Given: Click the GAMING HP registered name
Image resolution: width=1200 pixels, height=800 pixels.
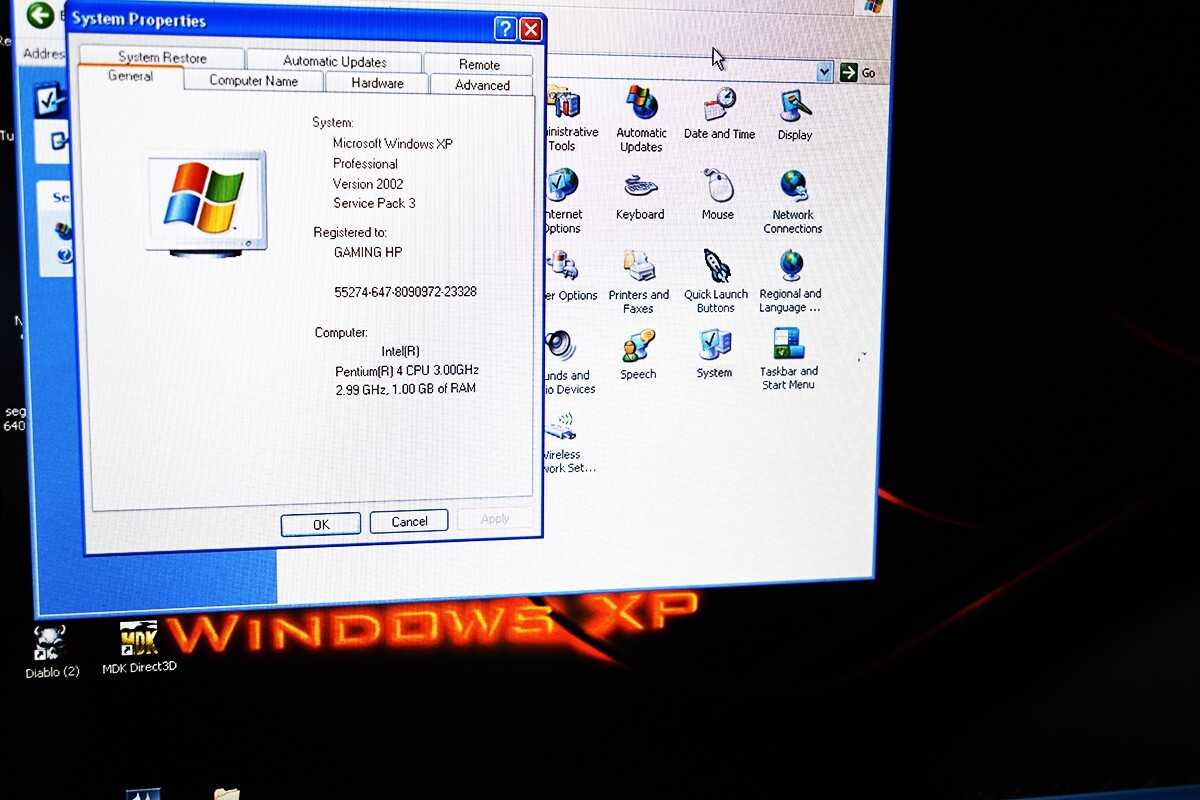Looking at the screenshot, I should click(x=368, y=252).
